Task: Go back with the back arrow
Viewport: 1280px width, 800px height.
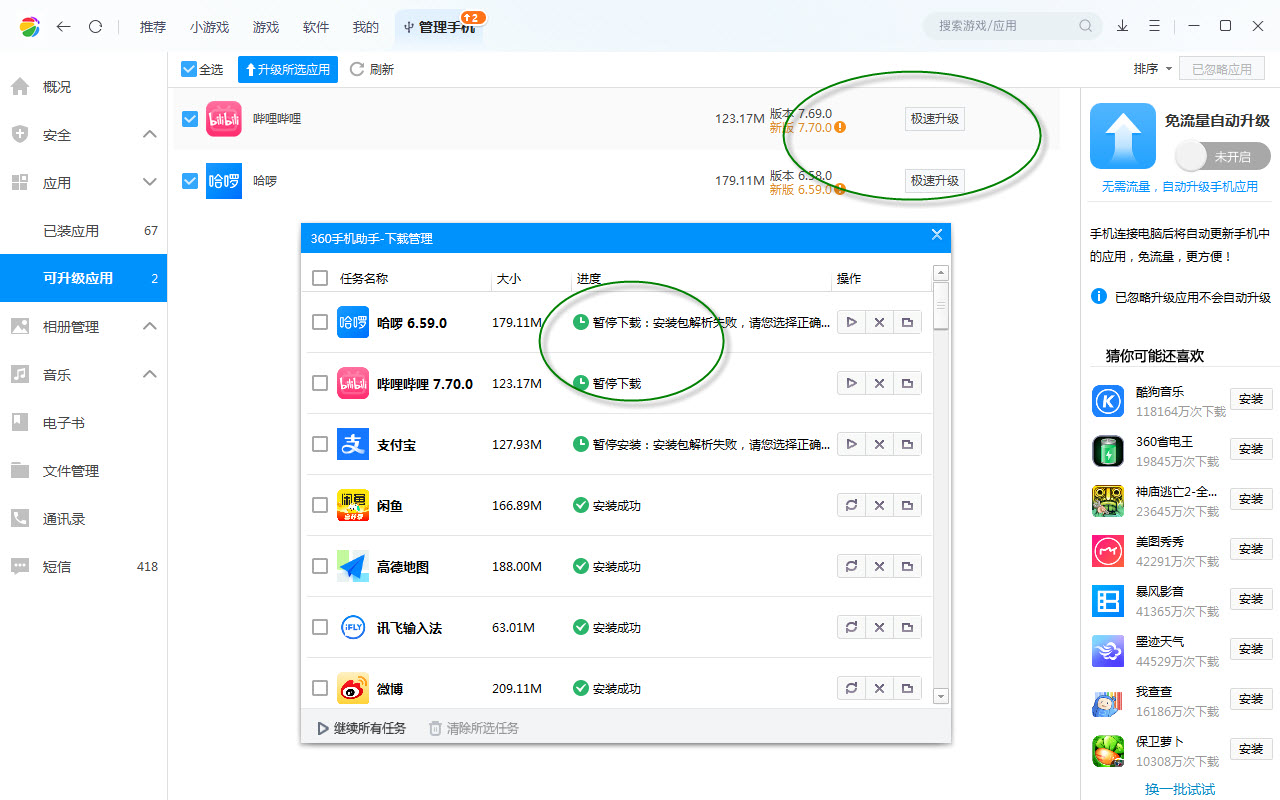Action: point(63,26)
